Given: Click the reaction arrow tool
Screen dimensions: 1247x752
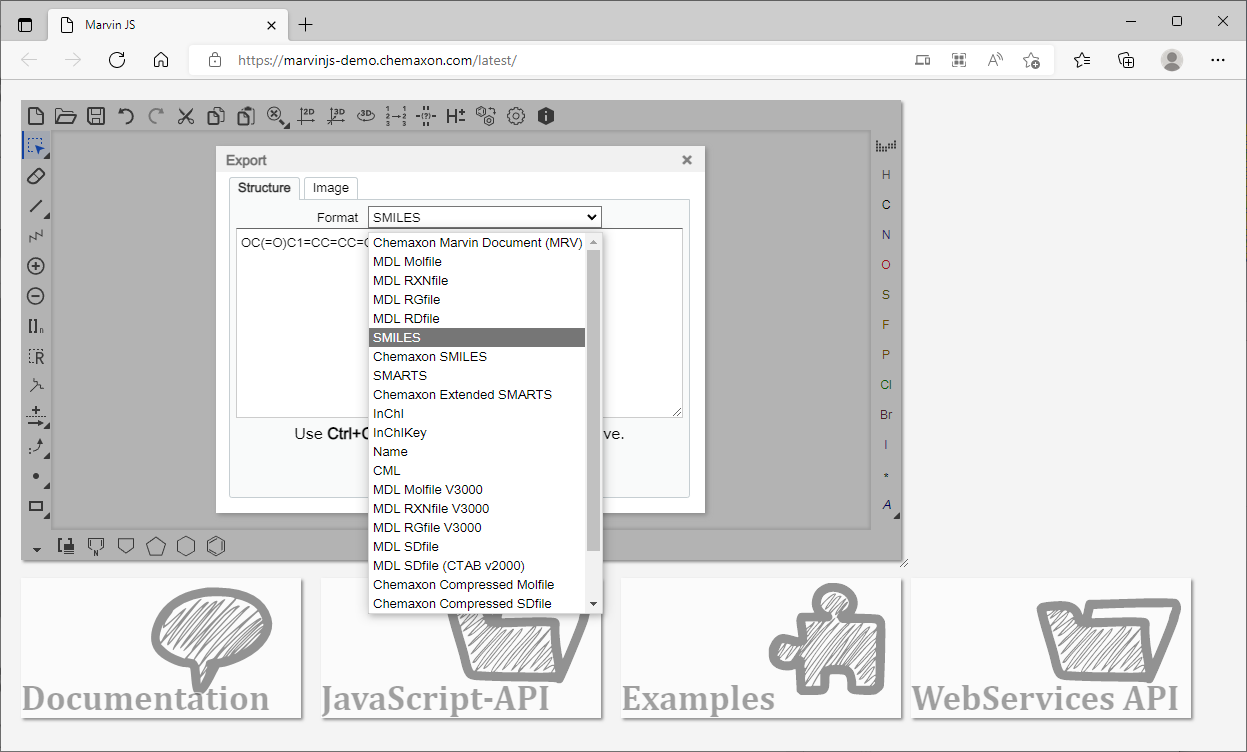Looking at the screenshot, I should pyautogui.click(x=36, y=416).
